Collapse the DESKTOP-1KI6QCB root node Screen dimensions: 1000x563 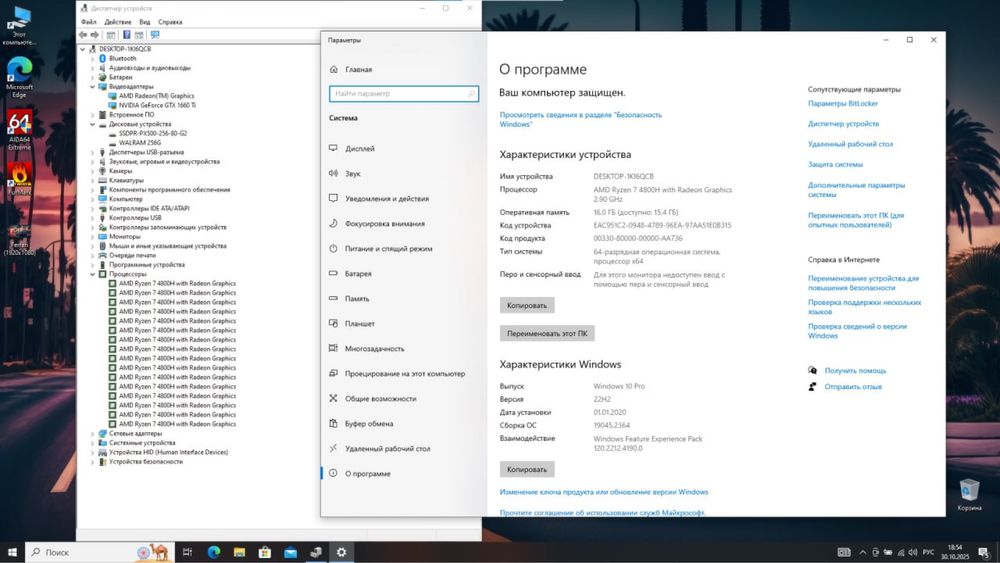pyautogui.click(x=82, y=49)
